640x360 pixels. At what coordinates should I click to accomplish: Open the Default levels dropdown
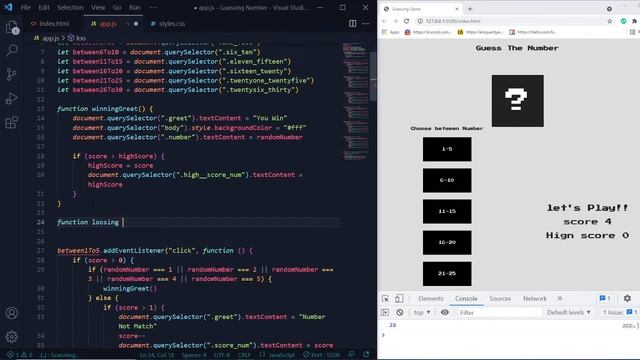pyautogui.click(x=569, y=312)
